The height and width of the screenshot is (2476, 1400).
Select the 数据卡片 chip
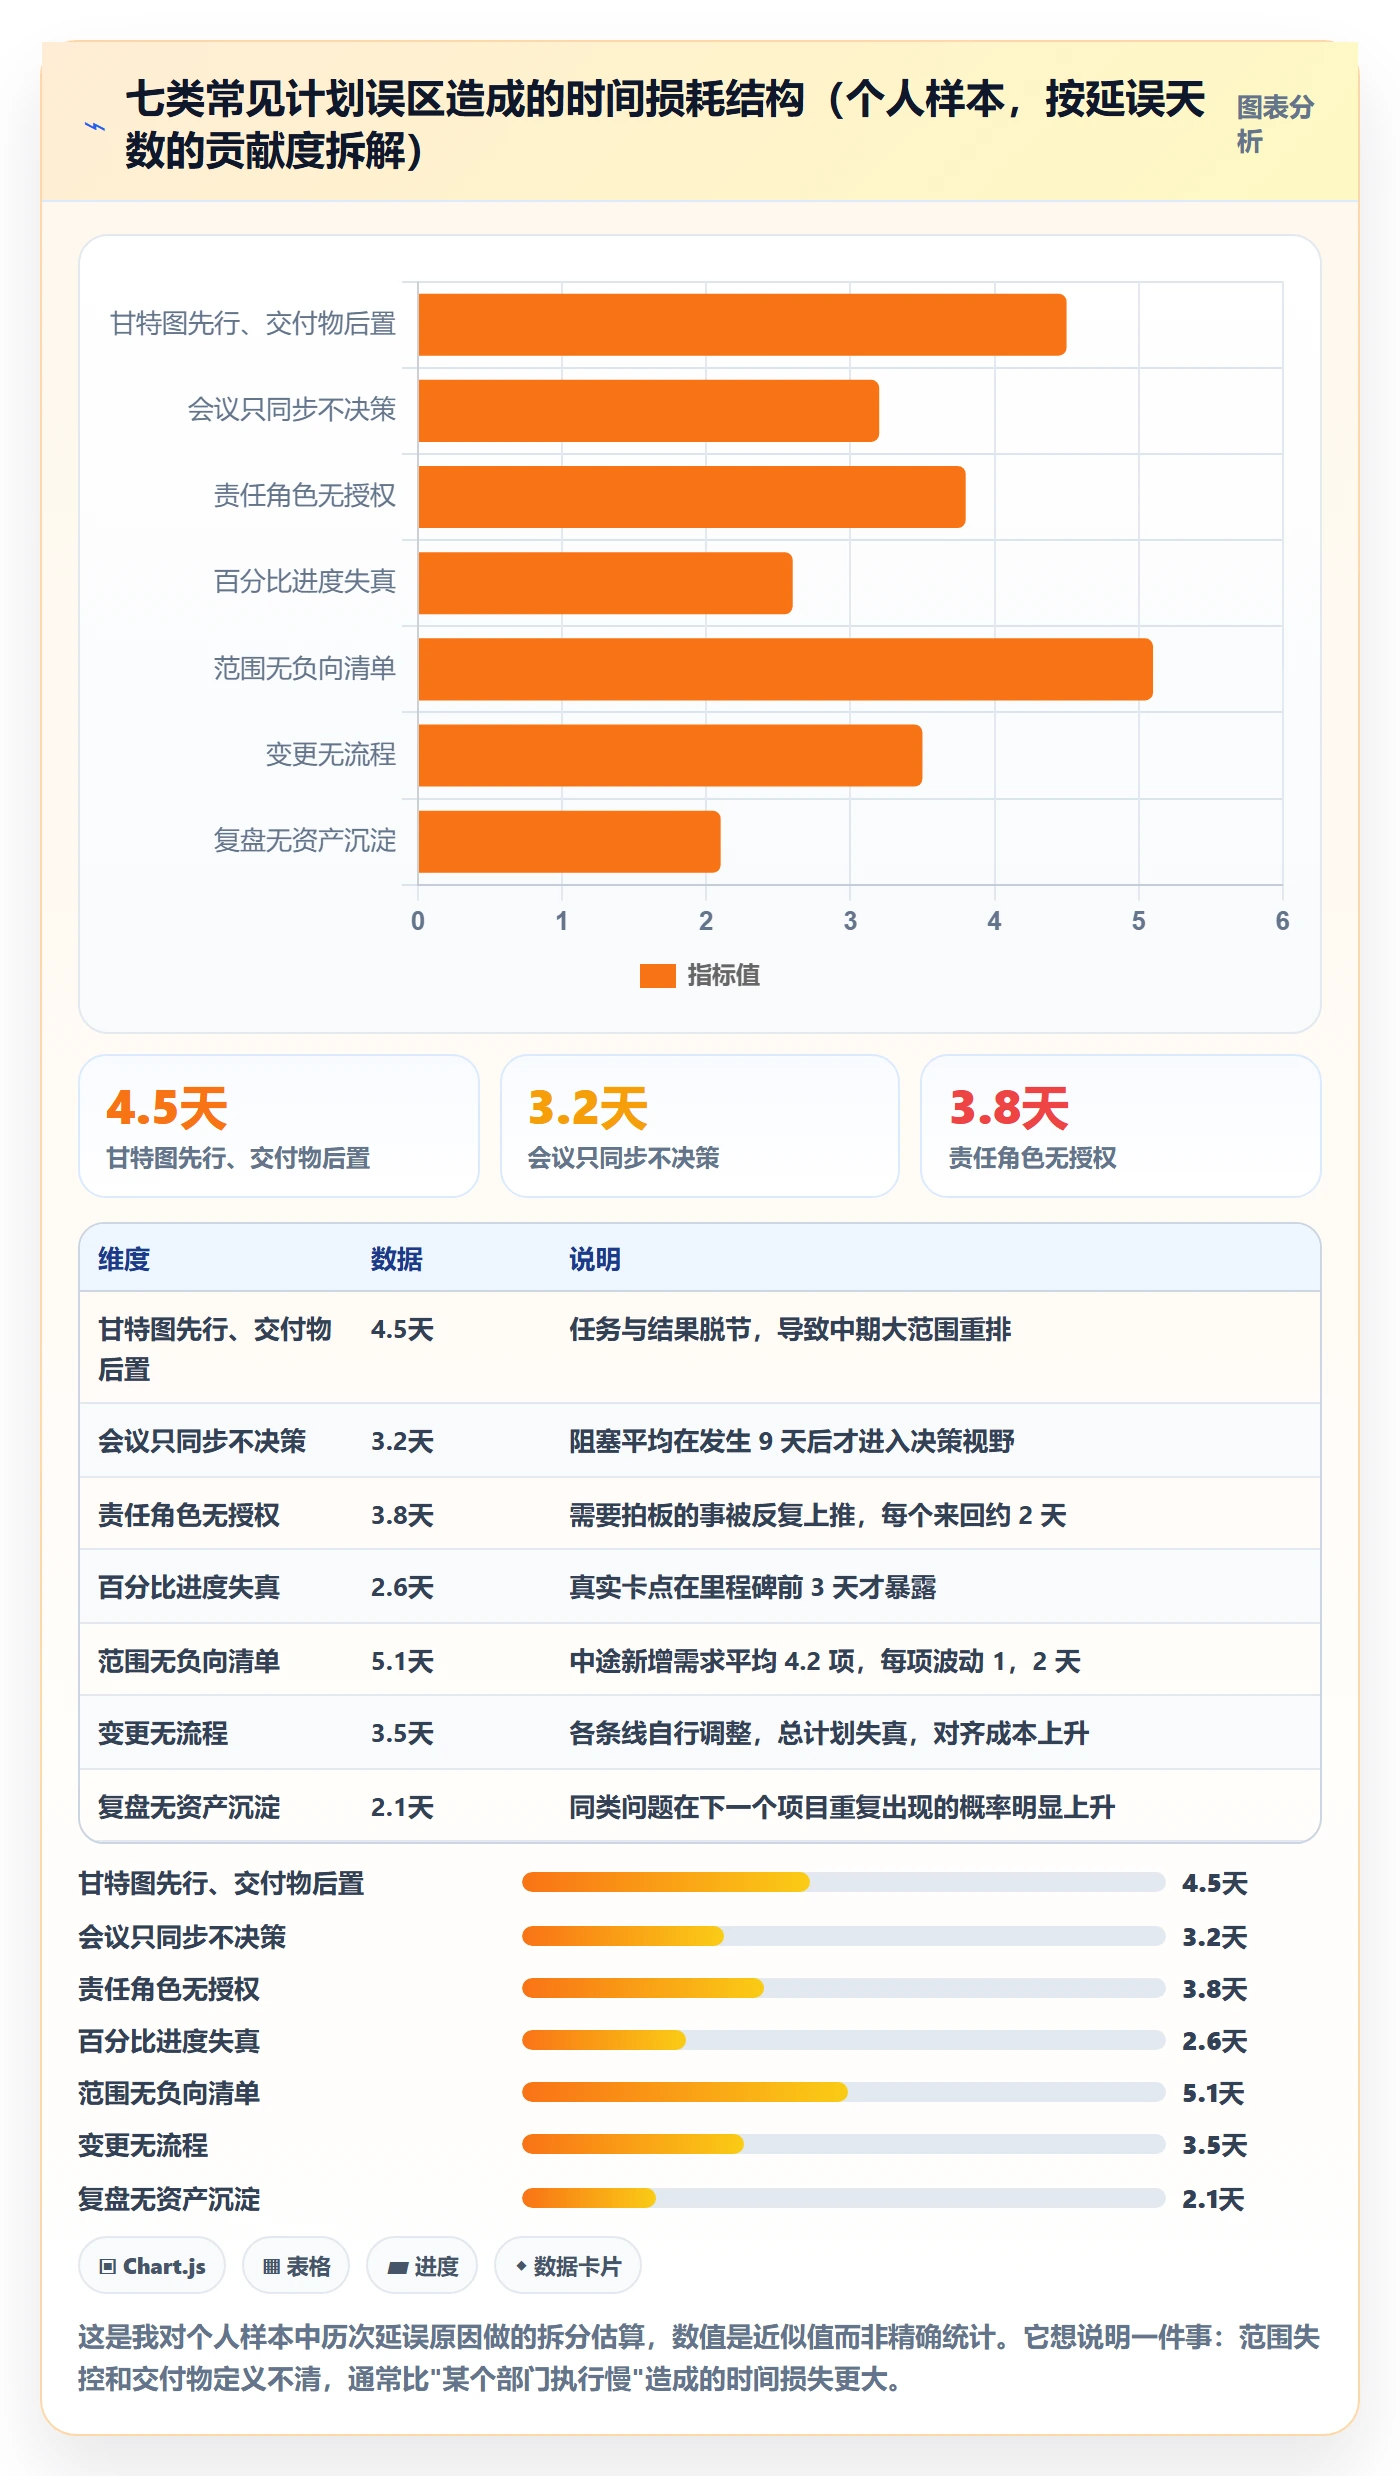tap(568, 2266)
